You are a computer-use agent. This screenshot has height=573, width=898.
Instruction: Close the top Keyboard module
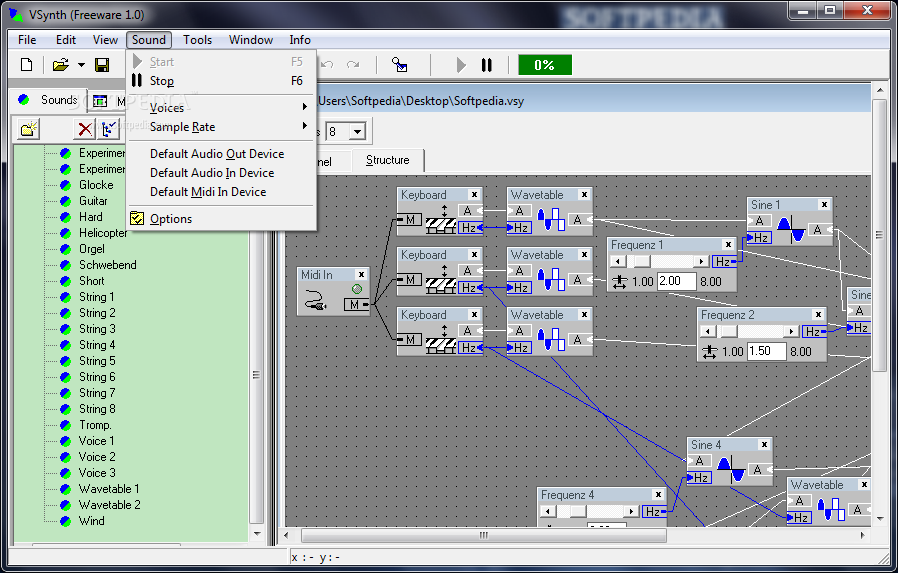point(474,195)
